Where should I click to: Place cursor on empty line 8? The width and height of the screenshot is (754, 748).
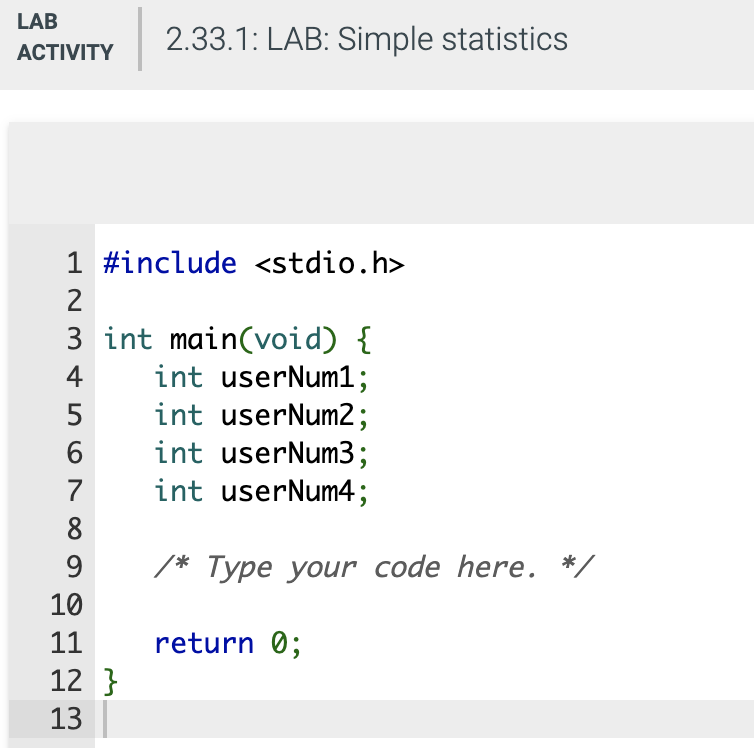[424, 529]
